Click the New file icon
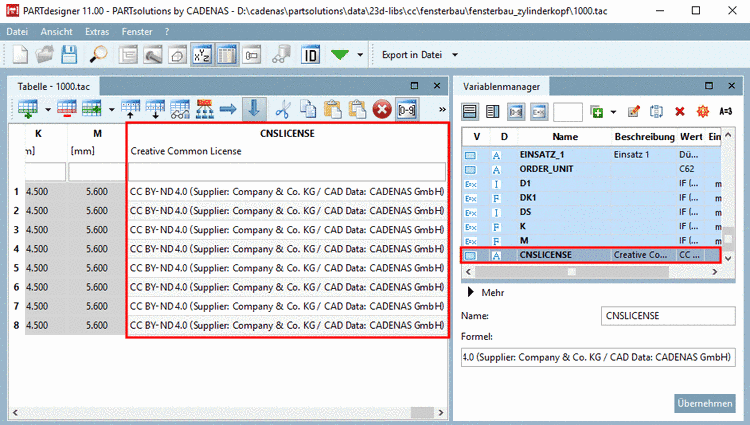 [20, 55]
